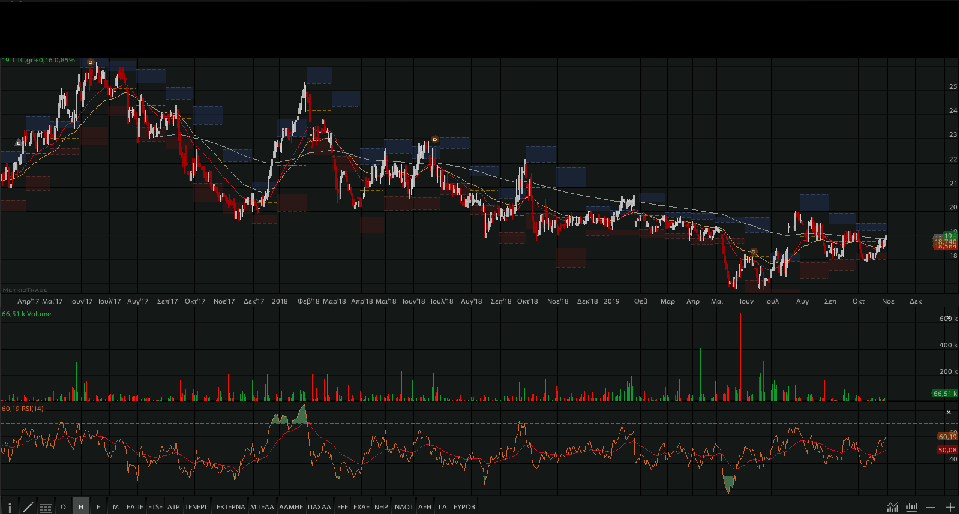Viewport: 959px width, 514px height.
Task: Zoom in using the plus icon
Action: [949, 507]
